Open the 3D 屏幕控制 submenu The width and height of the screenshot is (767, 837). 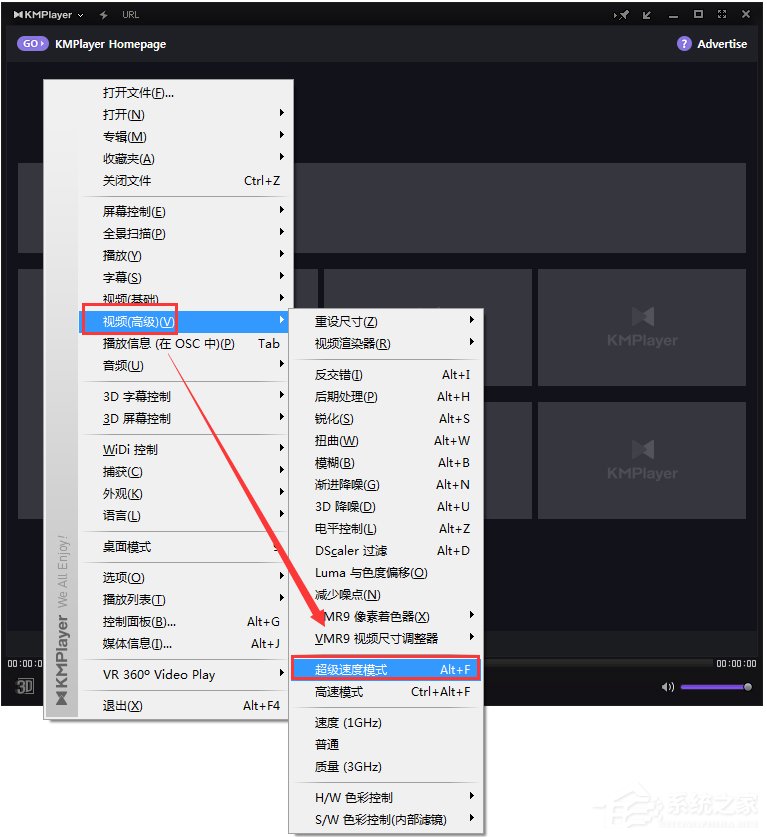tap(184, 418)
